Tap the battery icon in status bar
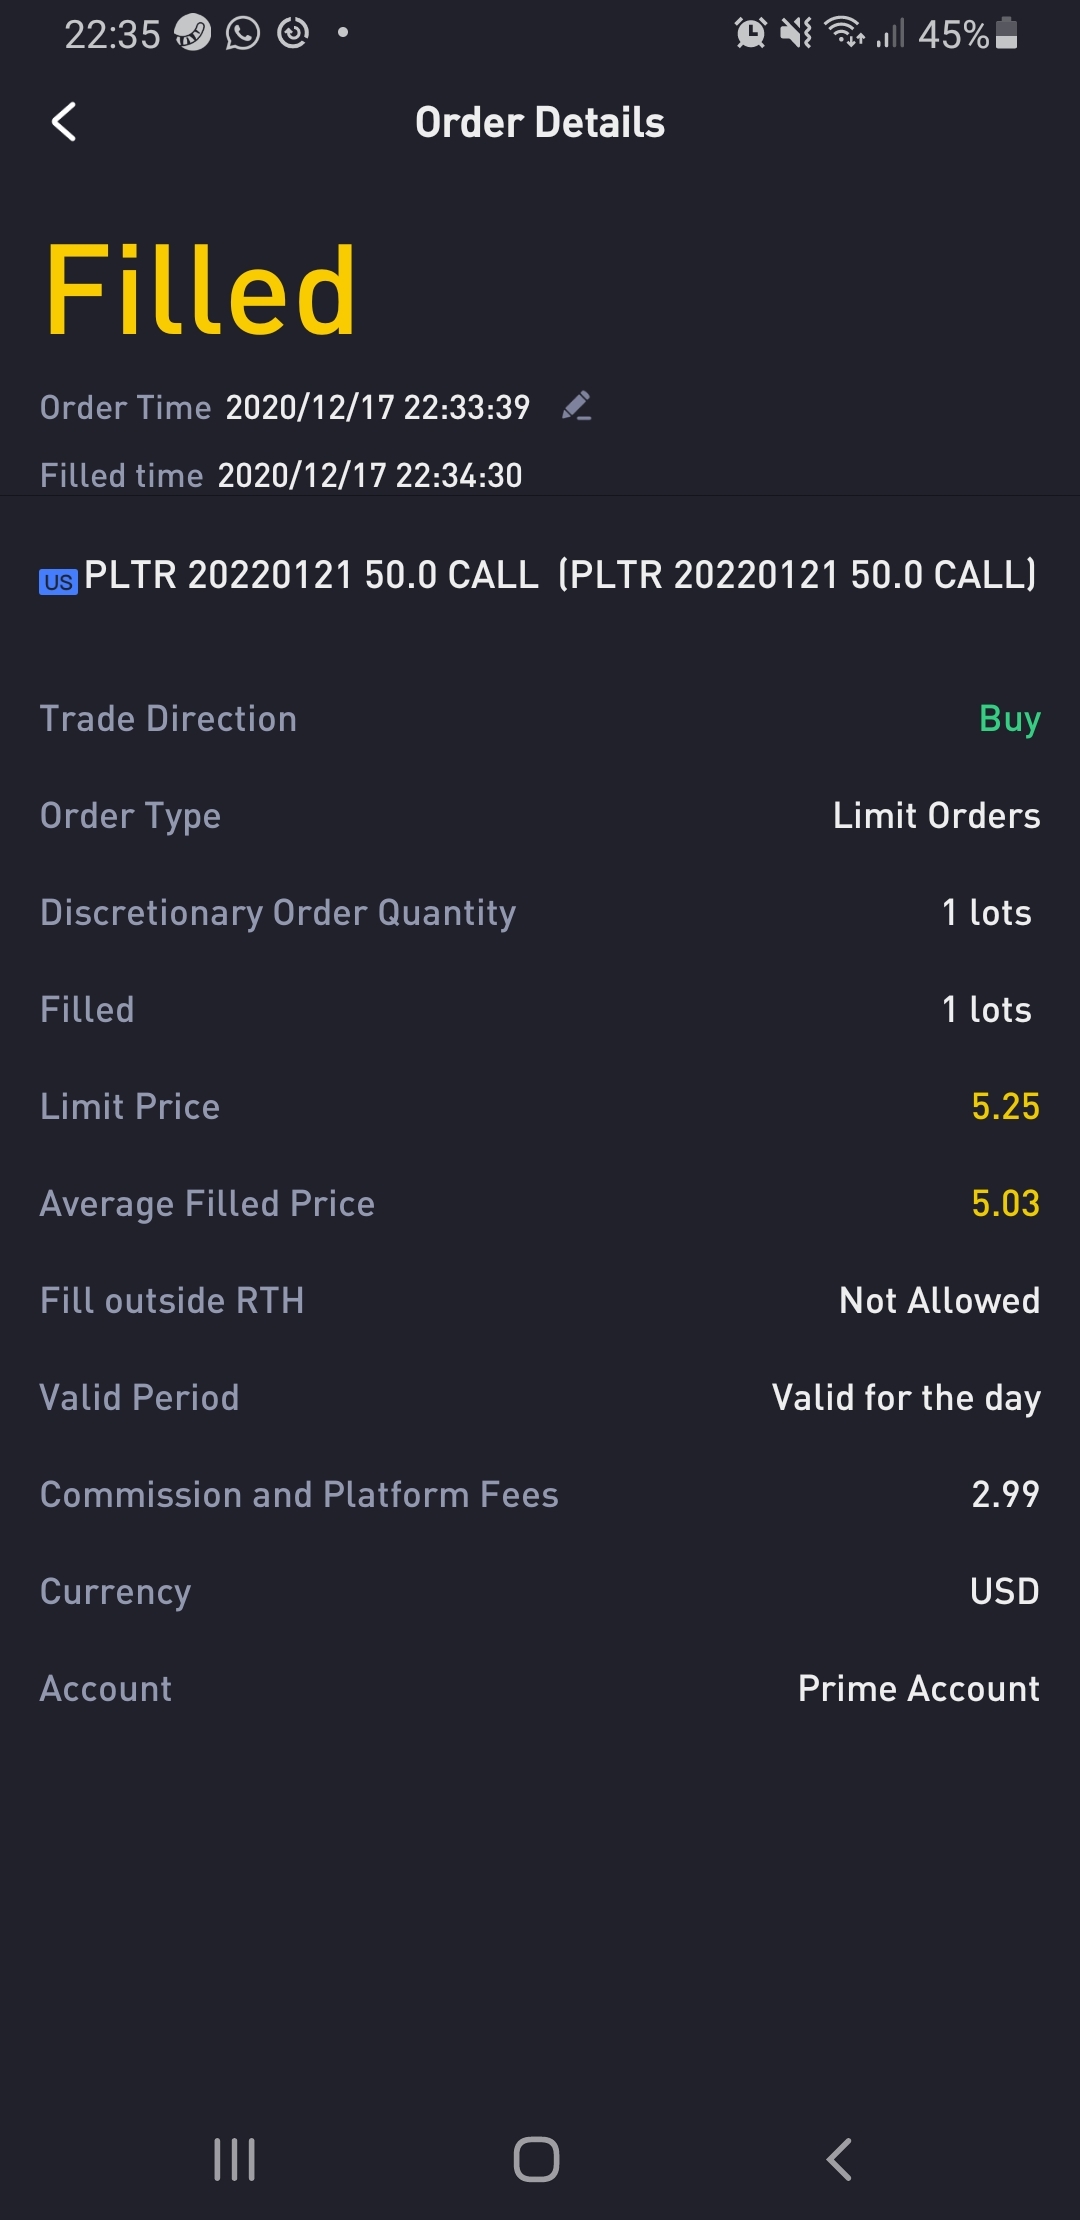 [x=1007, y=33]
